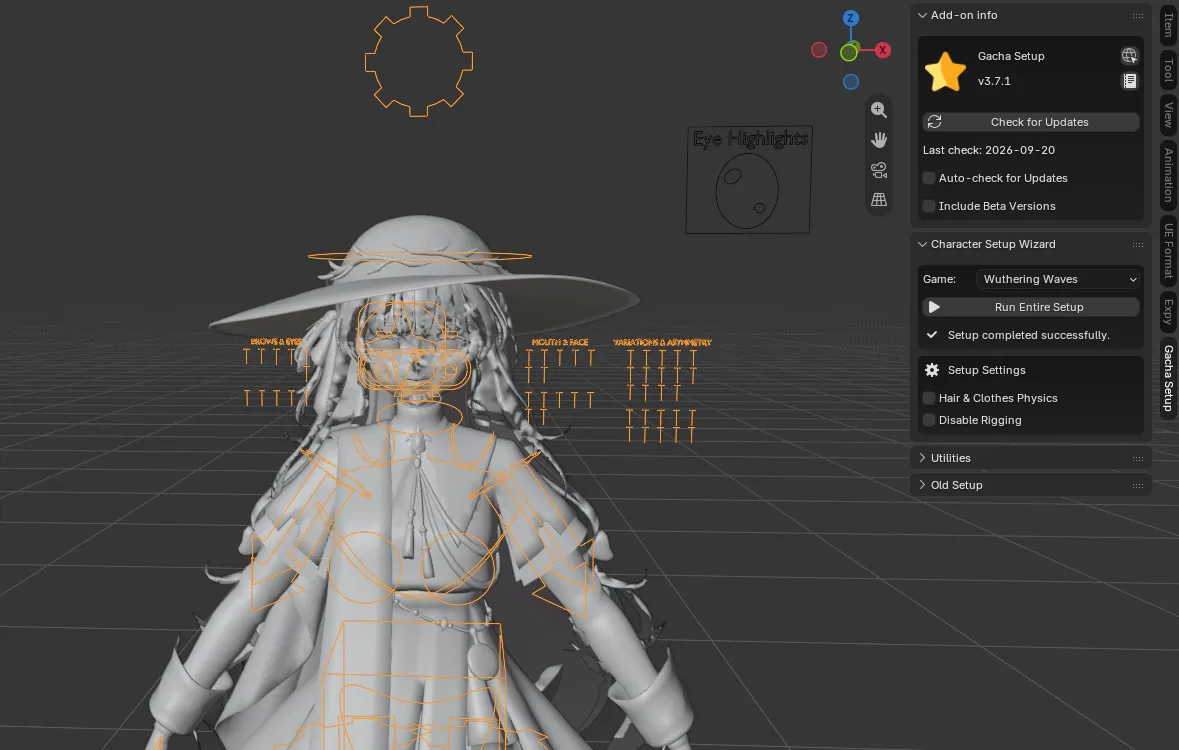This screenshot has height=750, width=1179.
Task: Click the v3.7.1 version text
Action: pyautogui.click(x=994, y=81)
